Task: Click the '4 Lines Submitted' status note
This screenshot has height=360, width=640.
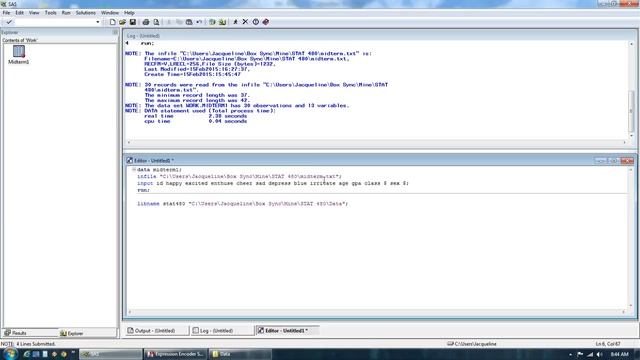Action: [x=28, y=344]
